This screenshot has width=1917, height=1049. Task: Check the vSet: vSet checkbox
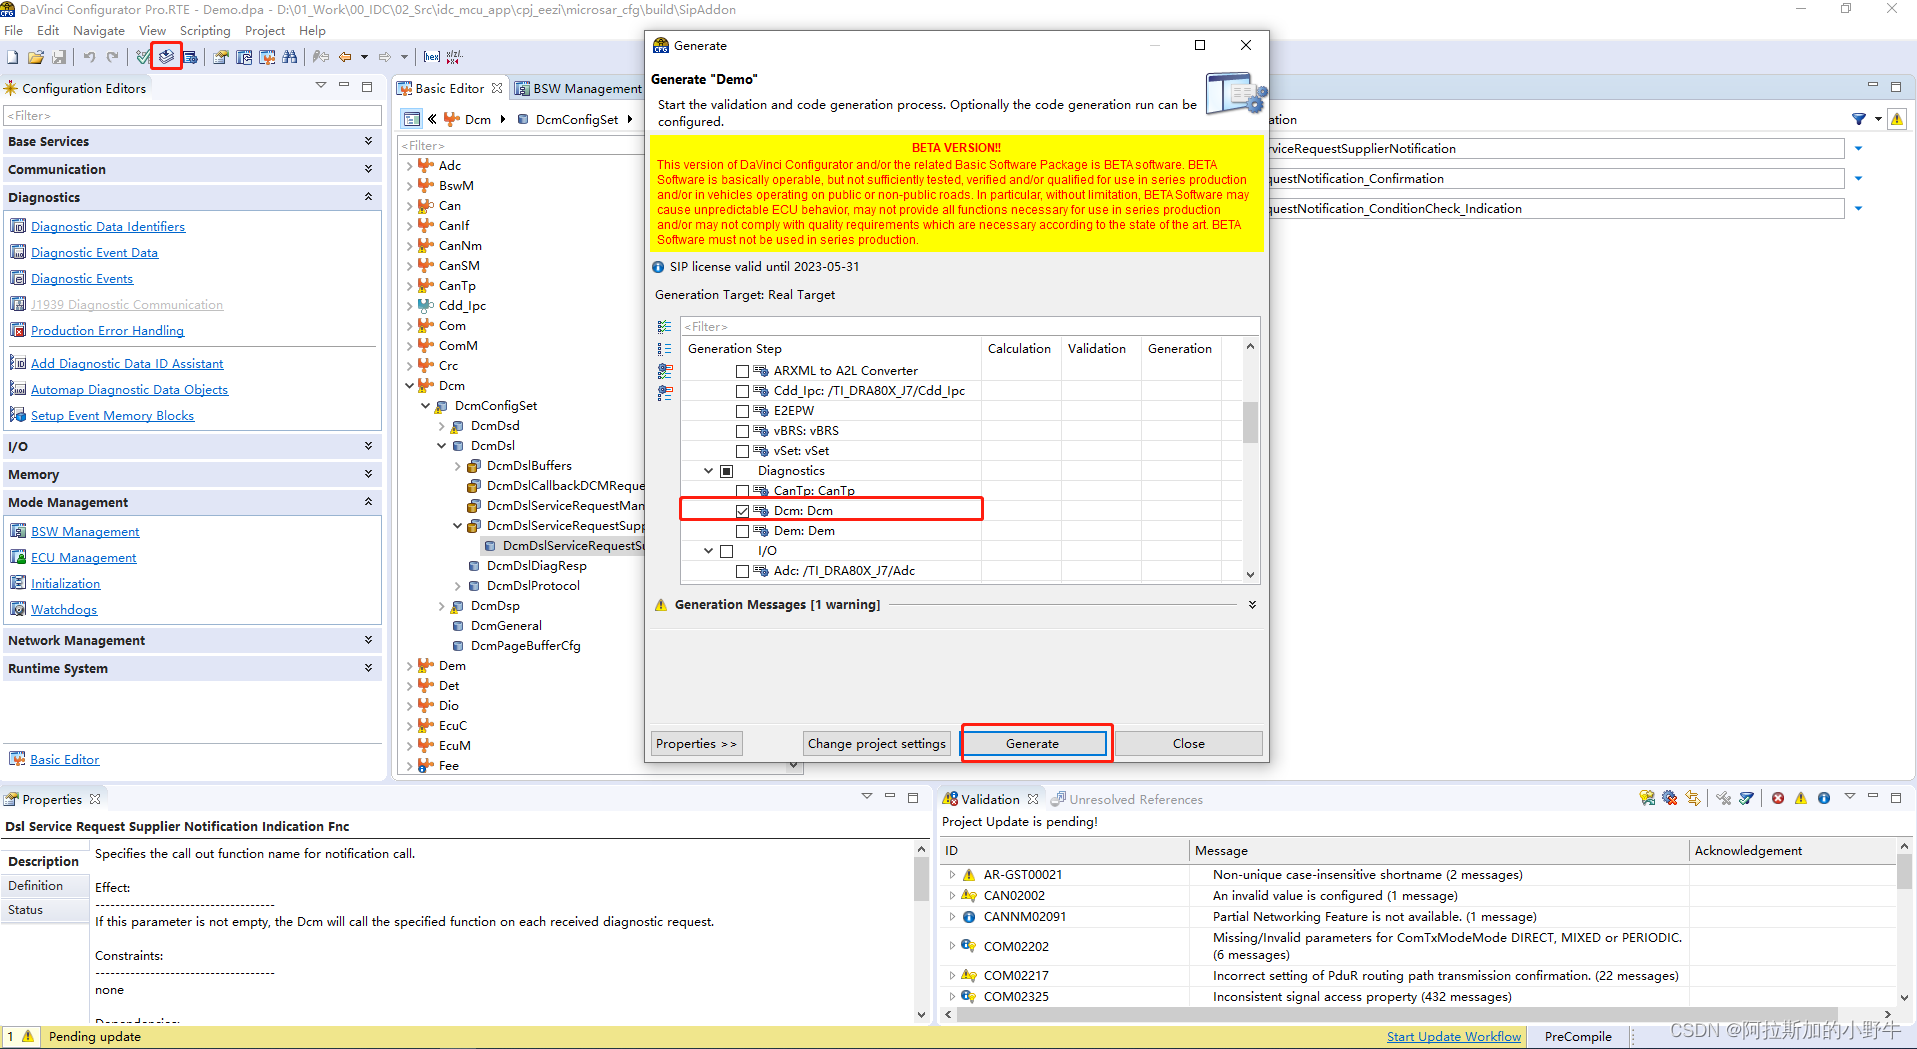[x=742, y=451]
